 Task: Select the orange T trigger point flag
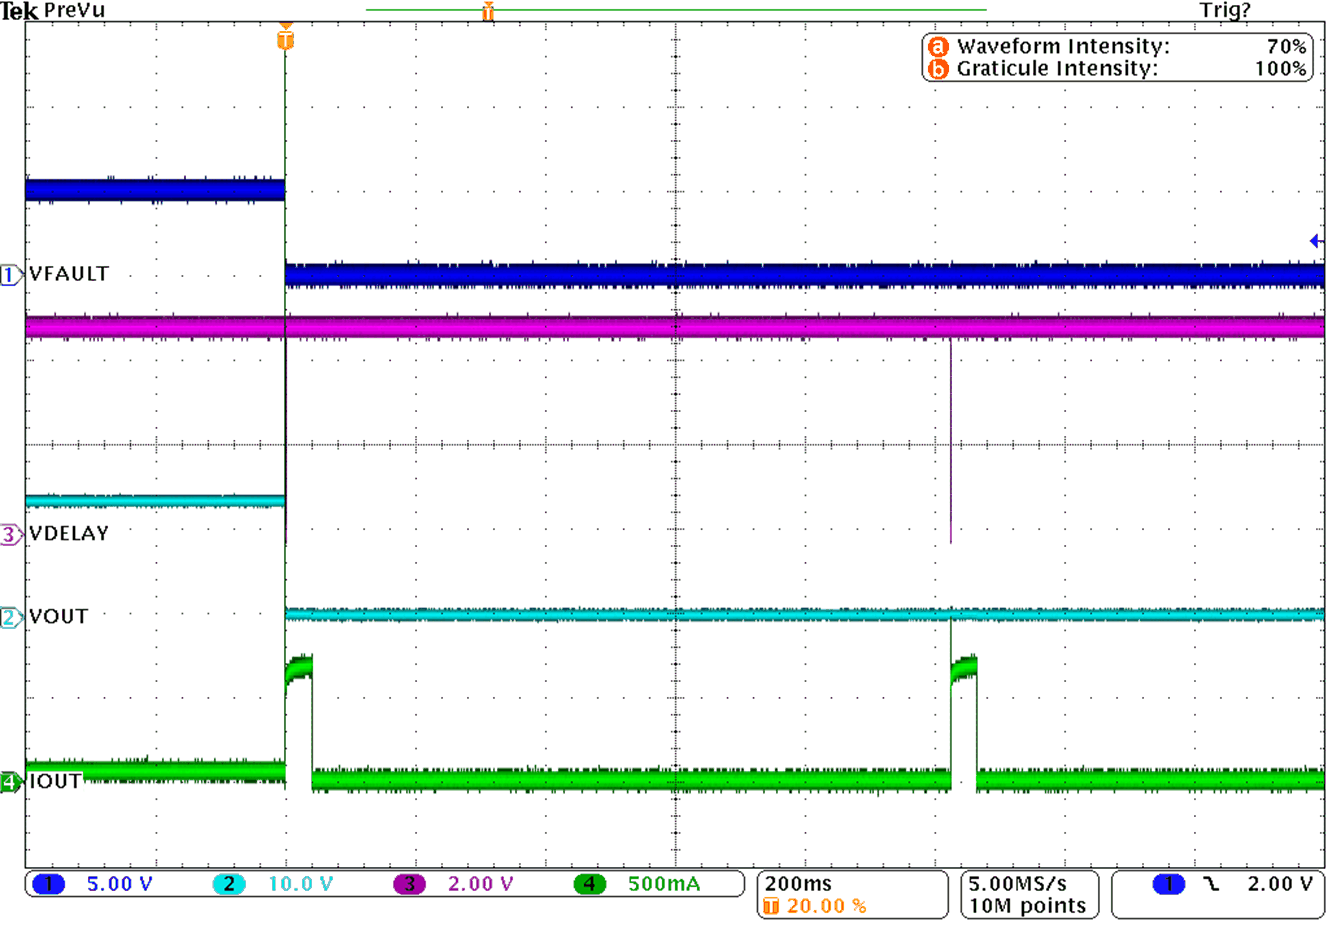285,38
